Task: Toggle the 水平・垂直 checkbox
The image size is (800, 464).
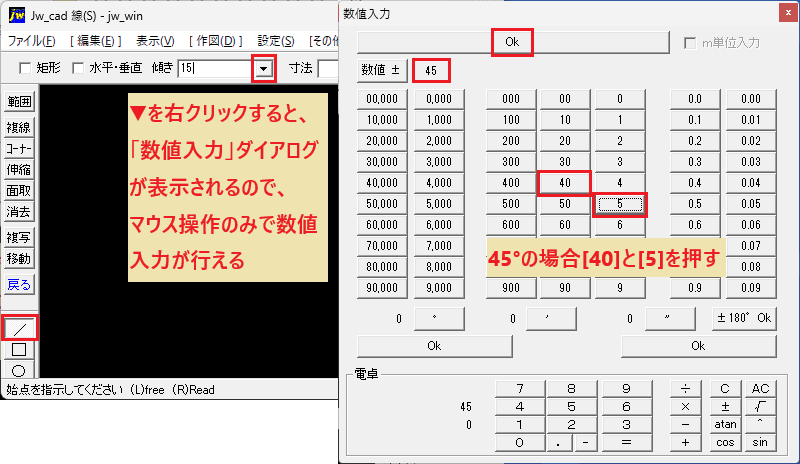Action: (x=78, y=68)
